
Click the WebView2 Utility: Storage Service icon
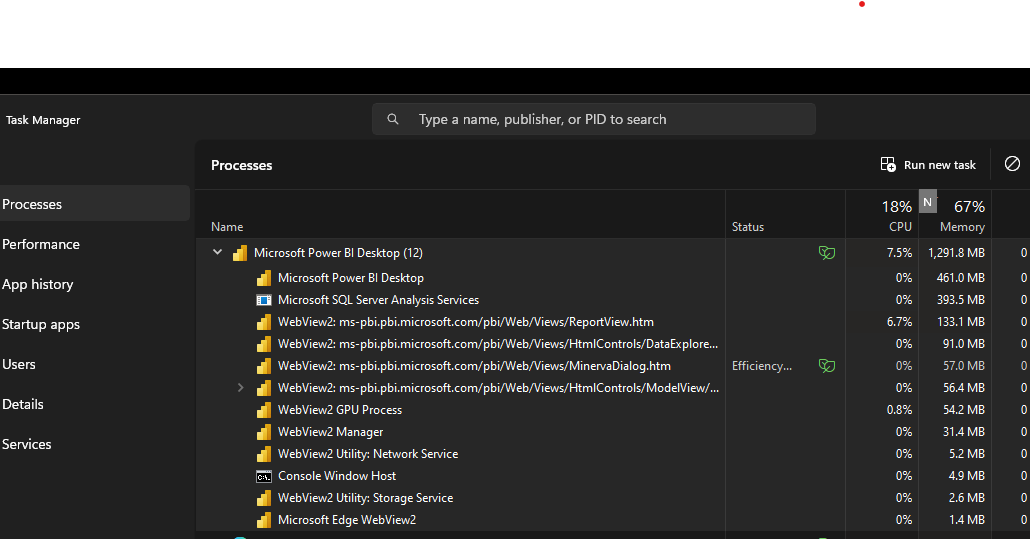(263, 498)
